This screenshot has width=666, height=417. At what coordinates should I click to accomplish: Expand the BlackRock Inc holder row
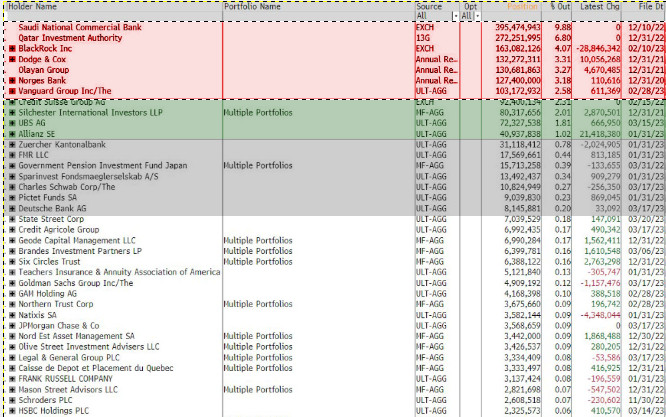pyautogui.click(x=12, y=48)
